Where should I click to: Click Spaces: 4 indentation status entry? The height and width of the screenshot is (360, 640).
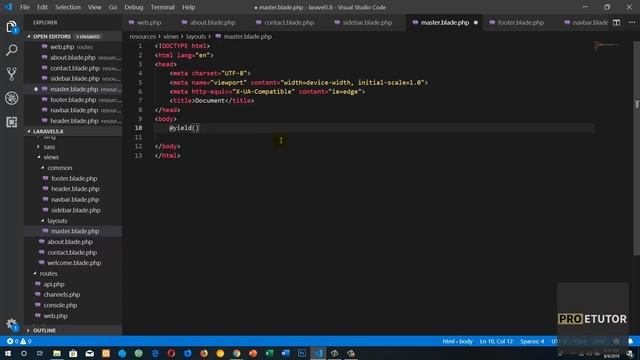(532, 341)
